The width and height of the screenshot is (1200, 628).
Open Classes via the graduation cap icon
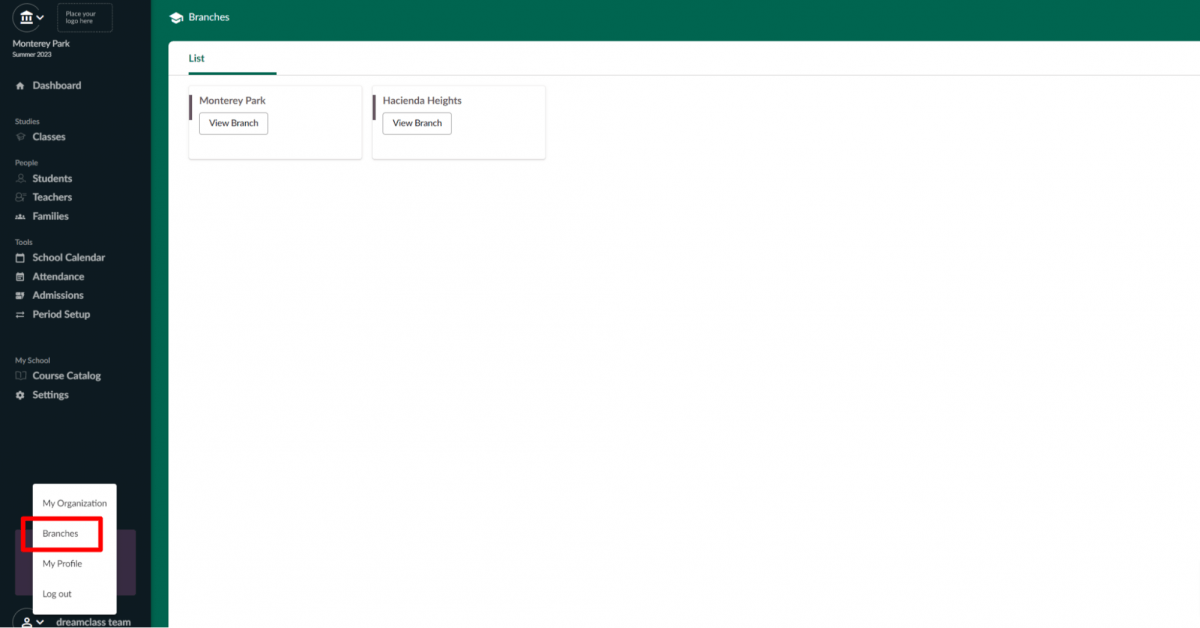[x=20, y=137]
